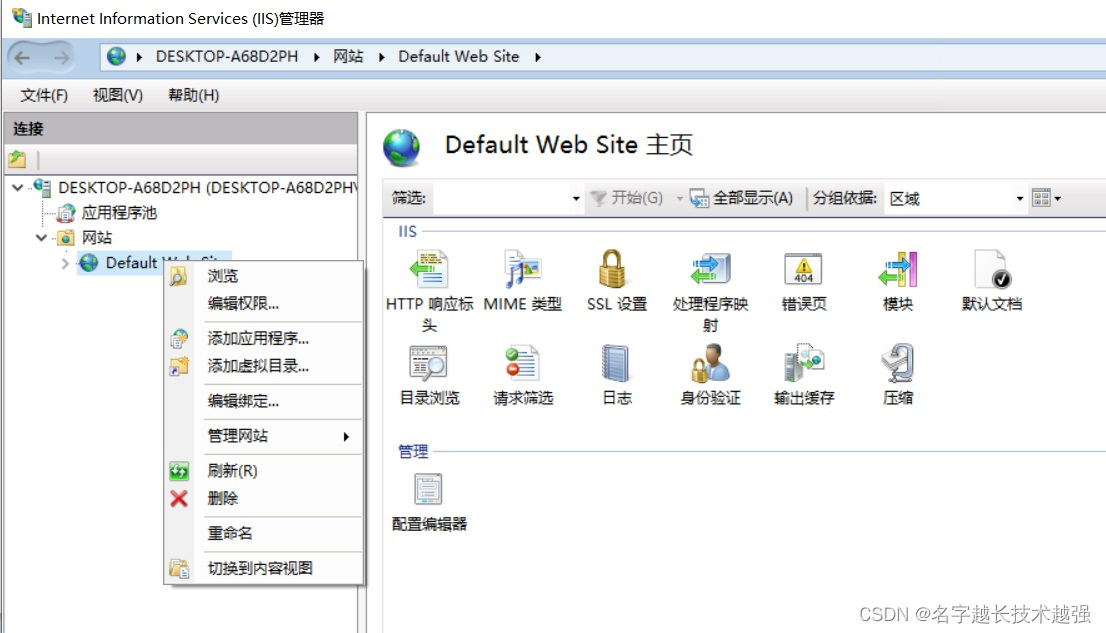The width and height of the screenshot is (1106, 633).
Task: Expand breadcrumb arrow after Default Web Site
Action: point(538,57)
